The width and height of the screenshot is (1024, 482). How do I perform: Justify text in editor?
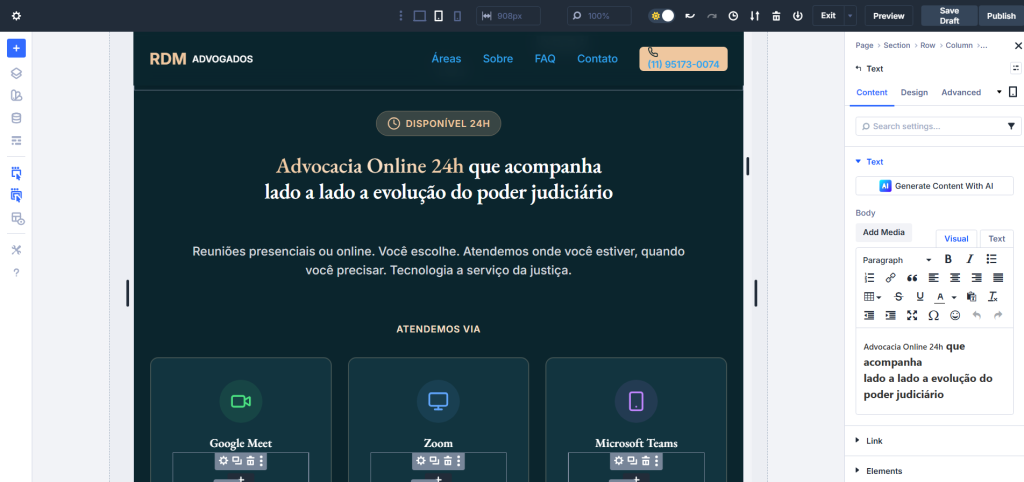[998, 278]
